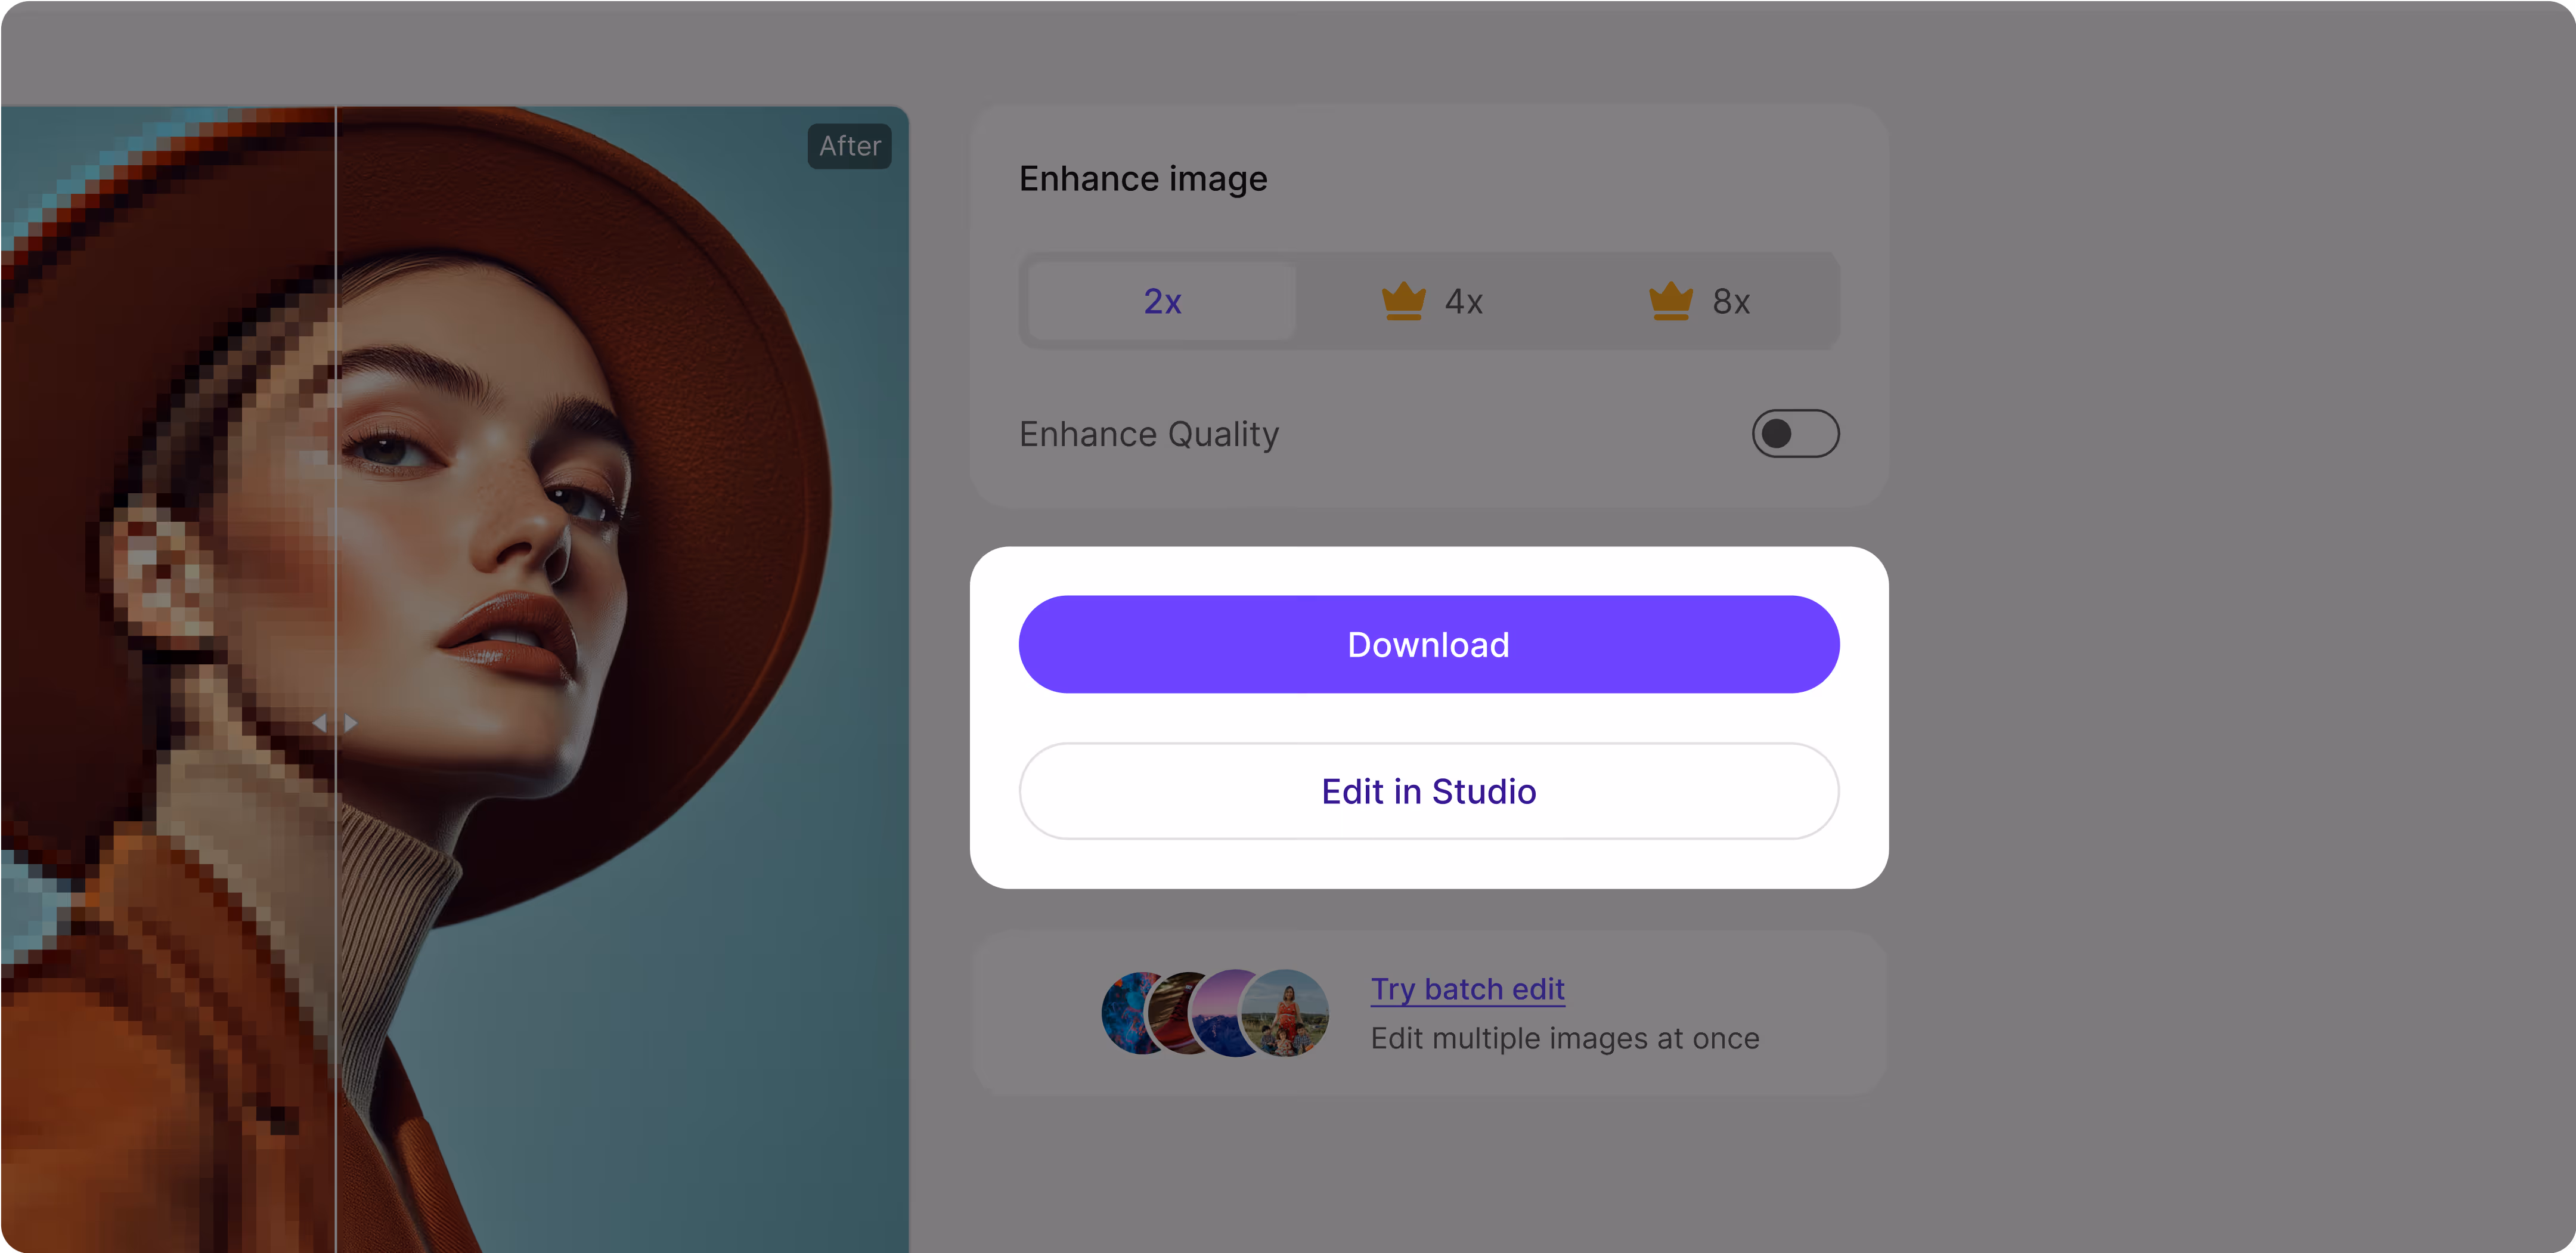Click the Download button
Screen dimensions: 2576x1253
tap(1429, 645)
